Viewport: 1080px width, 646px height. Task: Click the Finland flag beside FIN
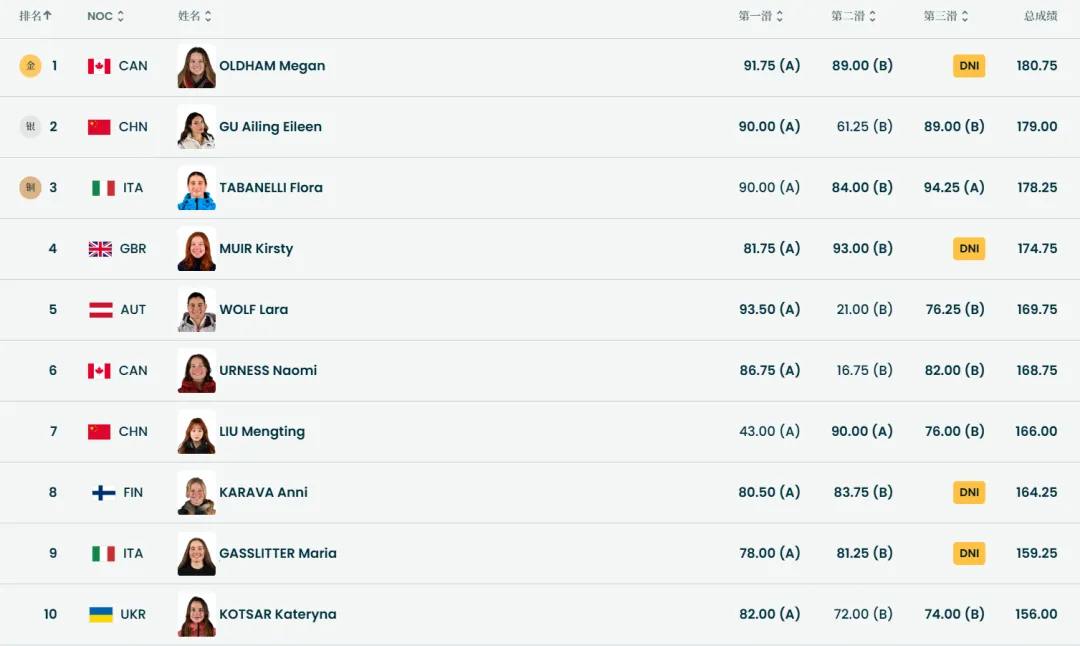[x=103, y=492]
